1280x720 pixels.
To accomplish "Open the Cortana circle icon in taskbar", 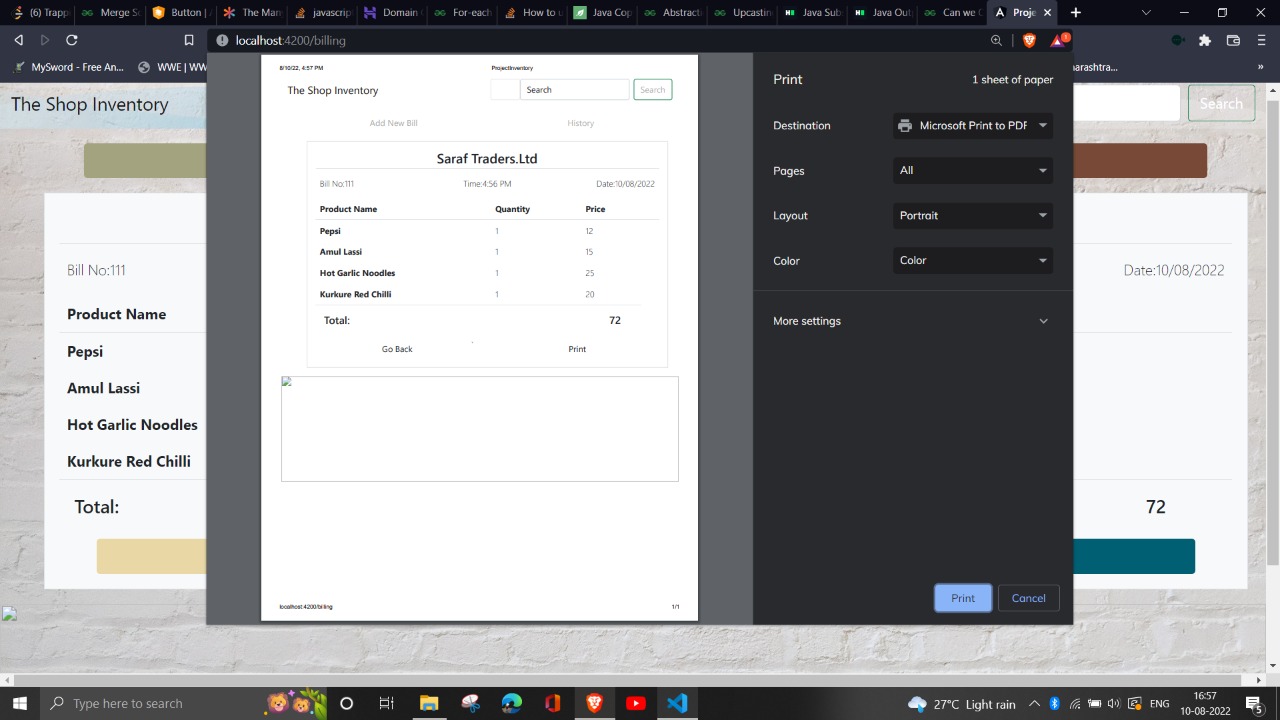I will [346, 703].
